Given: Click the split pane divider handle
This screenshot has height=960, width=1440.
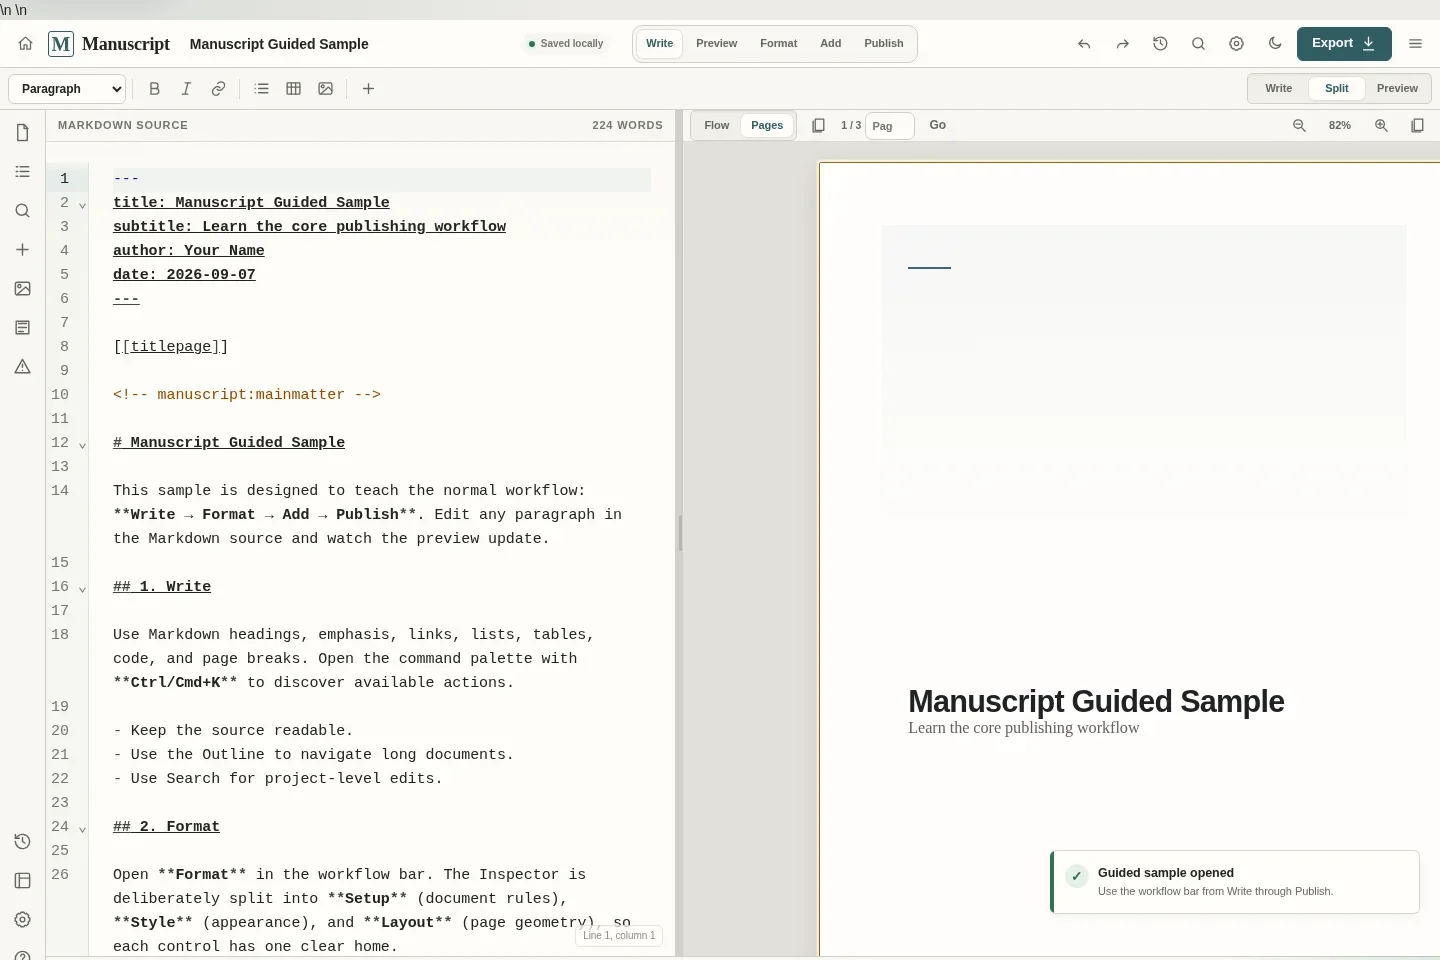Looking at the screenshot, I should pos(680,534).
